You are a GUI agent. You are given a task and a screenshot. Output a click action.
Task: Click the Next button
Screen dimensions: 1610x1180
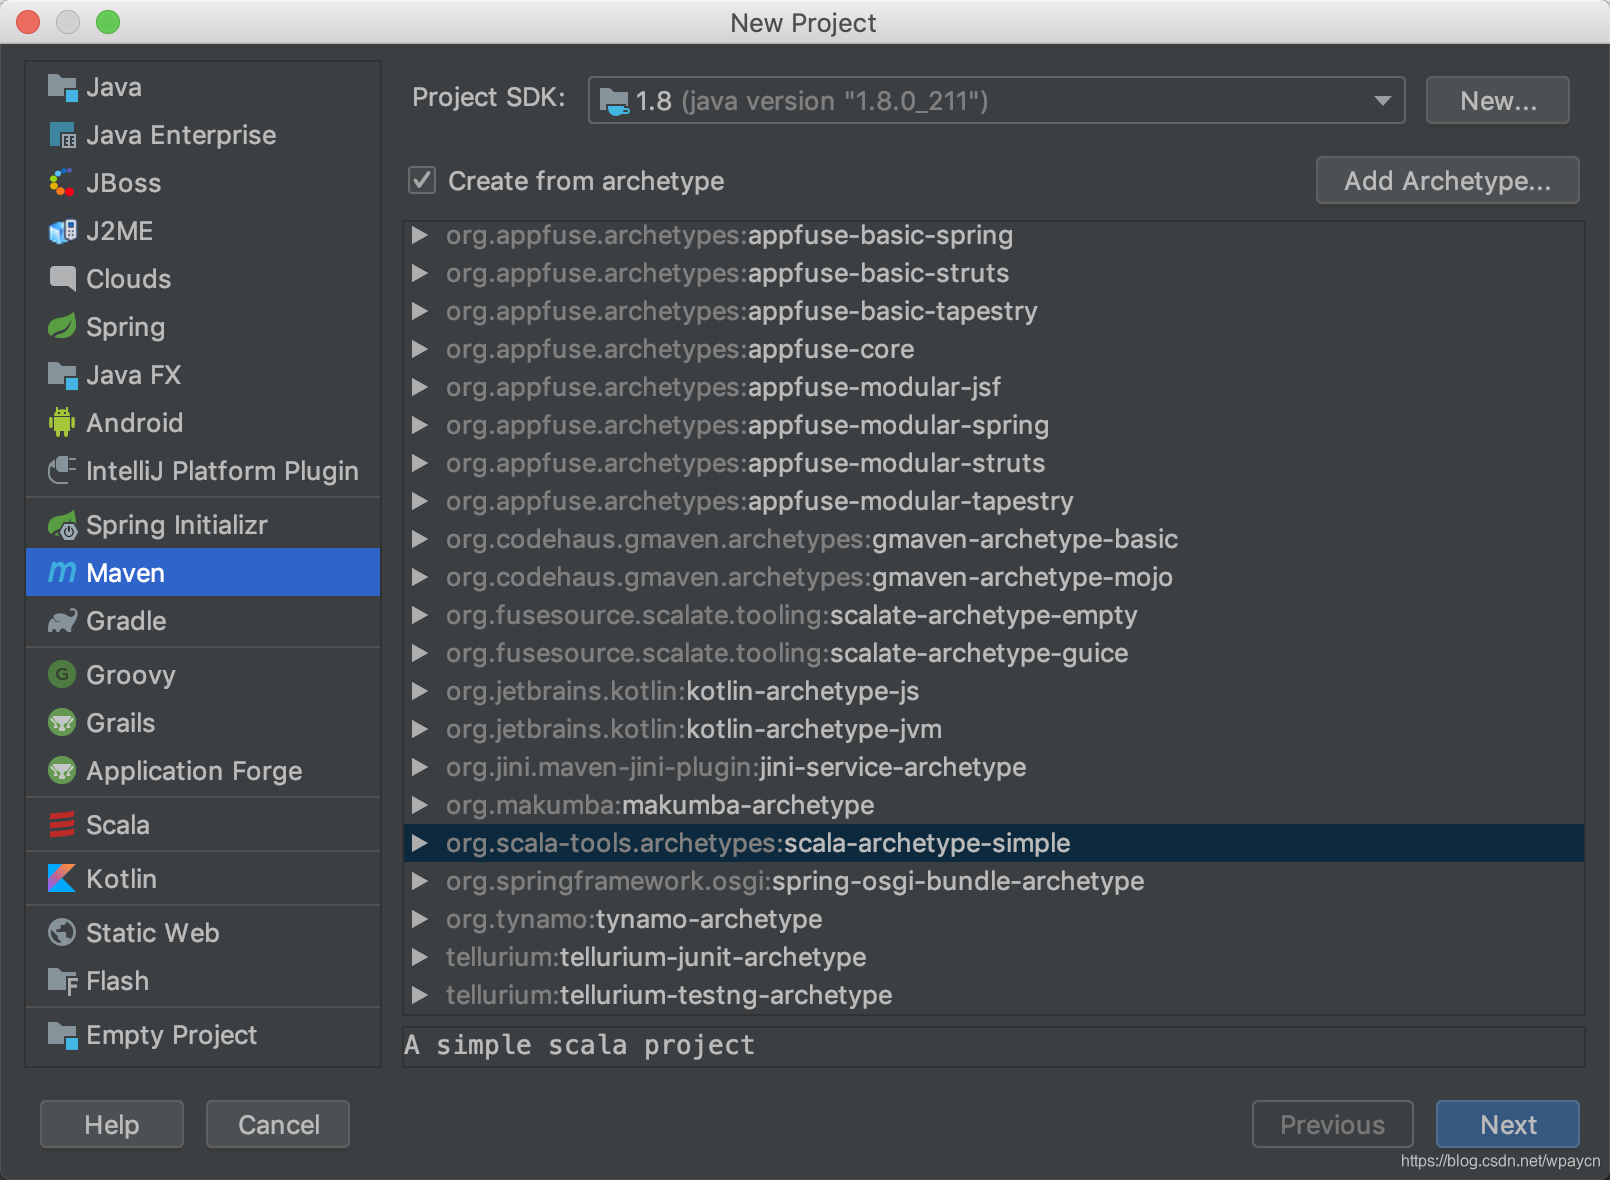1508,1125
